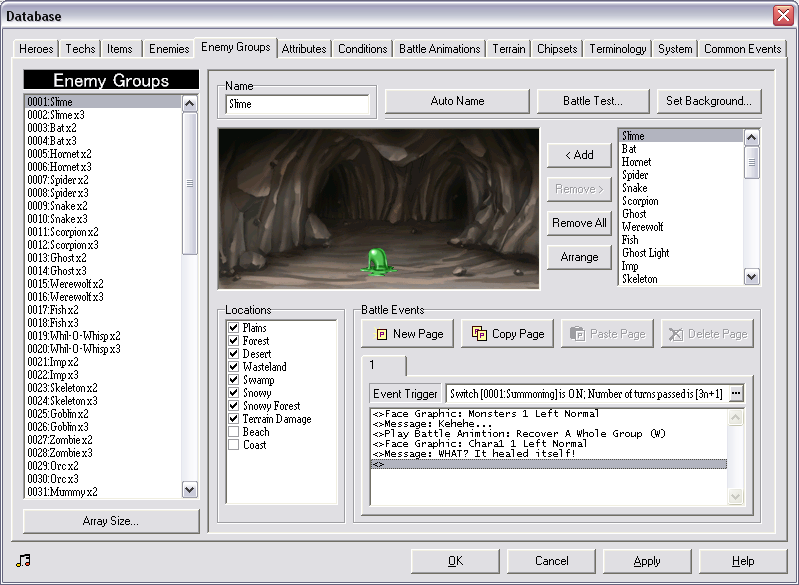Toggle the Terrain Damage checkbox

(233, 419)
